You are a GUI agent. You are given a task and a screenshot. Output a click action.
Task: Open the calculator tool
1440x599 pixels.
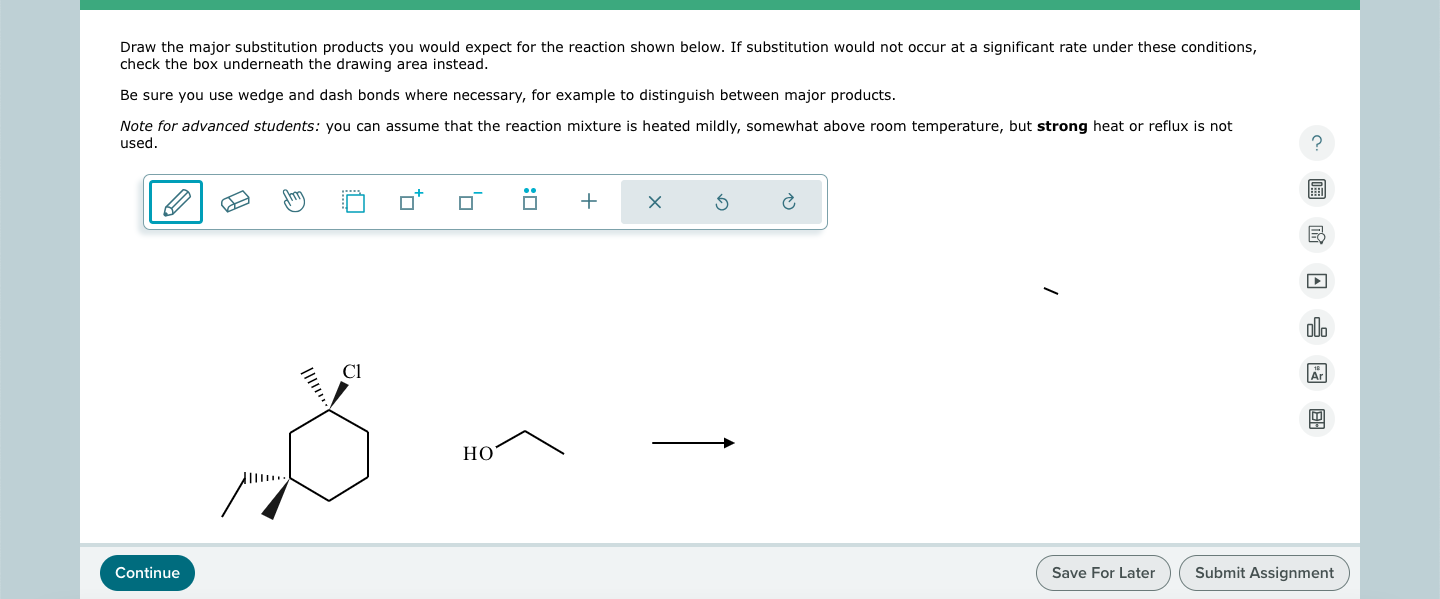(1316, 189)
